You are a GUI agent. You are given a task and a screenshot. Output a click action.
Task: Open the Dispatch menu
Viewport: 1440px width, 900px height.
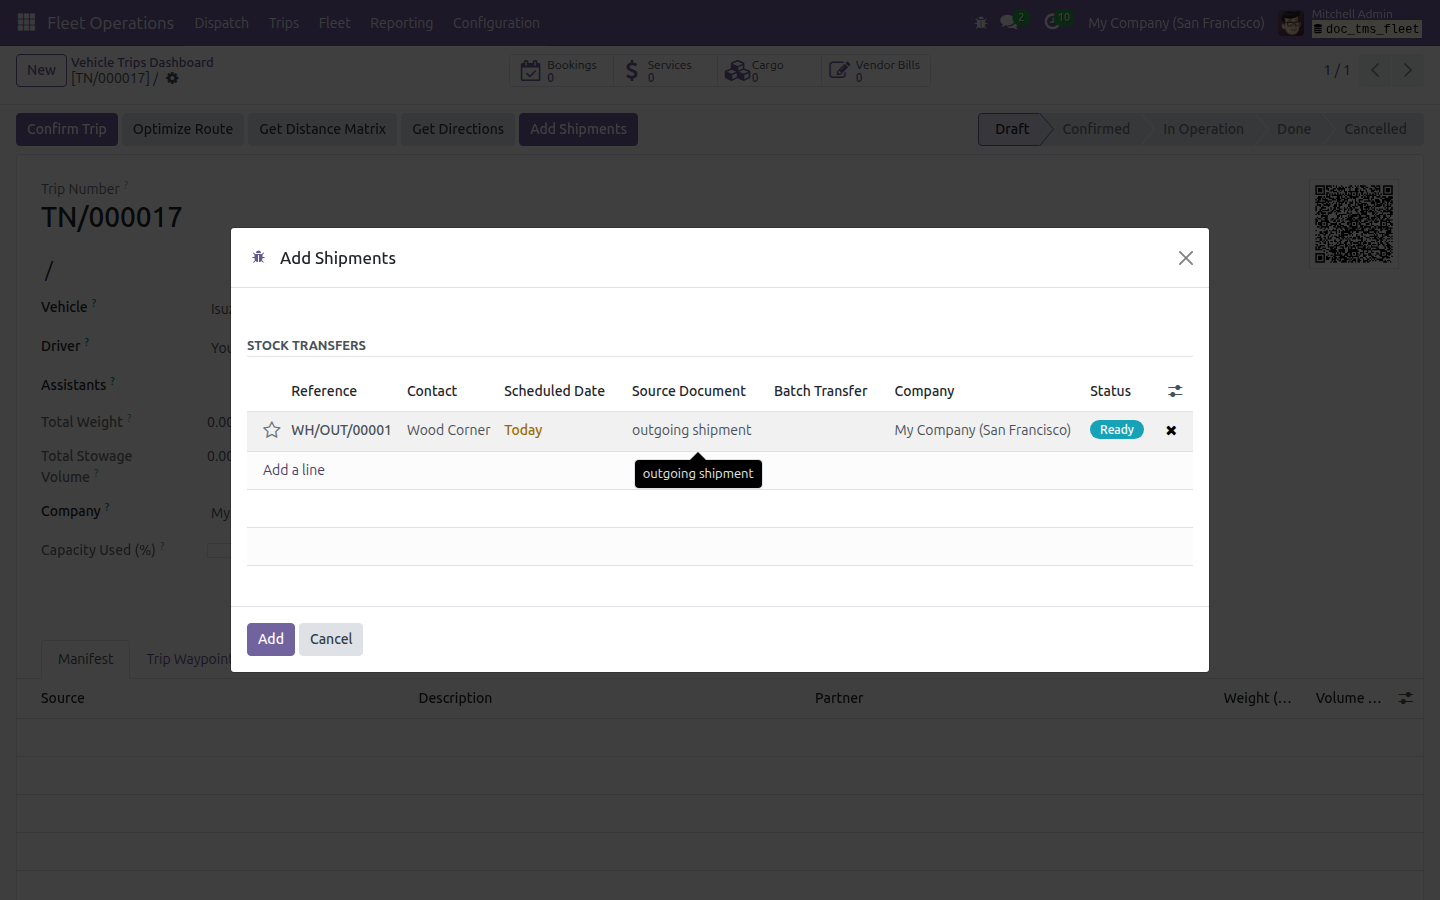[221, 22]
